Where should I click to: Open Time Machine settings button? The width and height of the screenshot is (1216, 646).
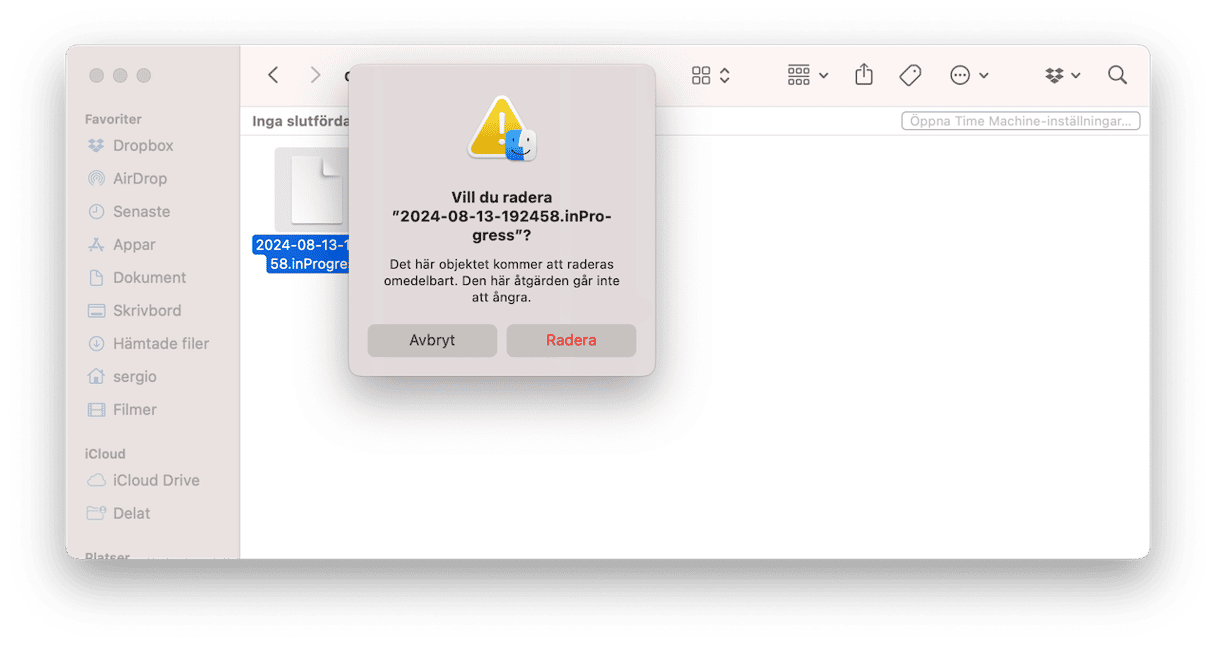tap(1020, 121)
